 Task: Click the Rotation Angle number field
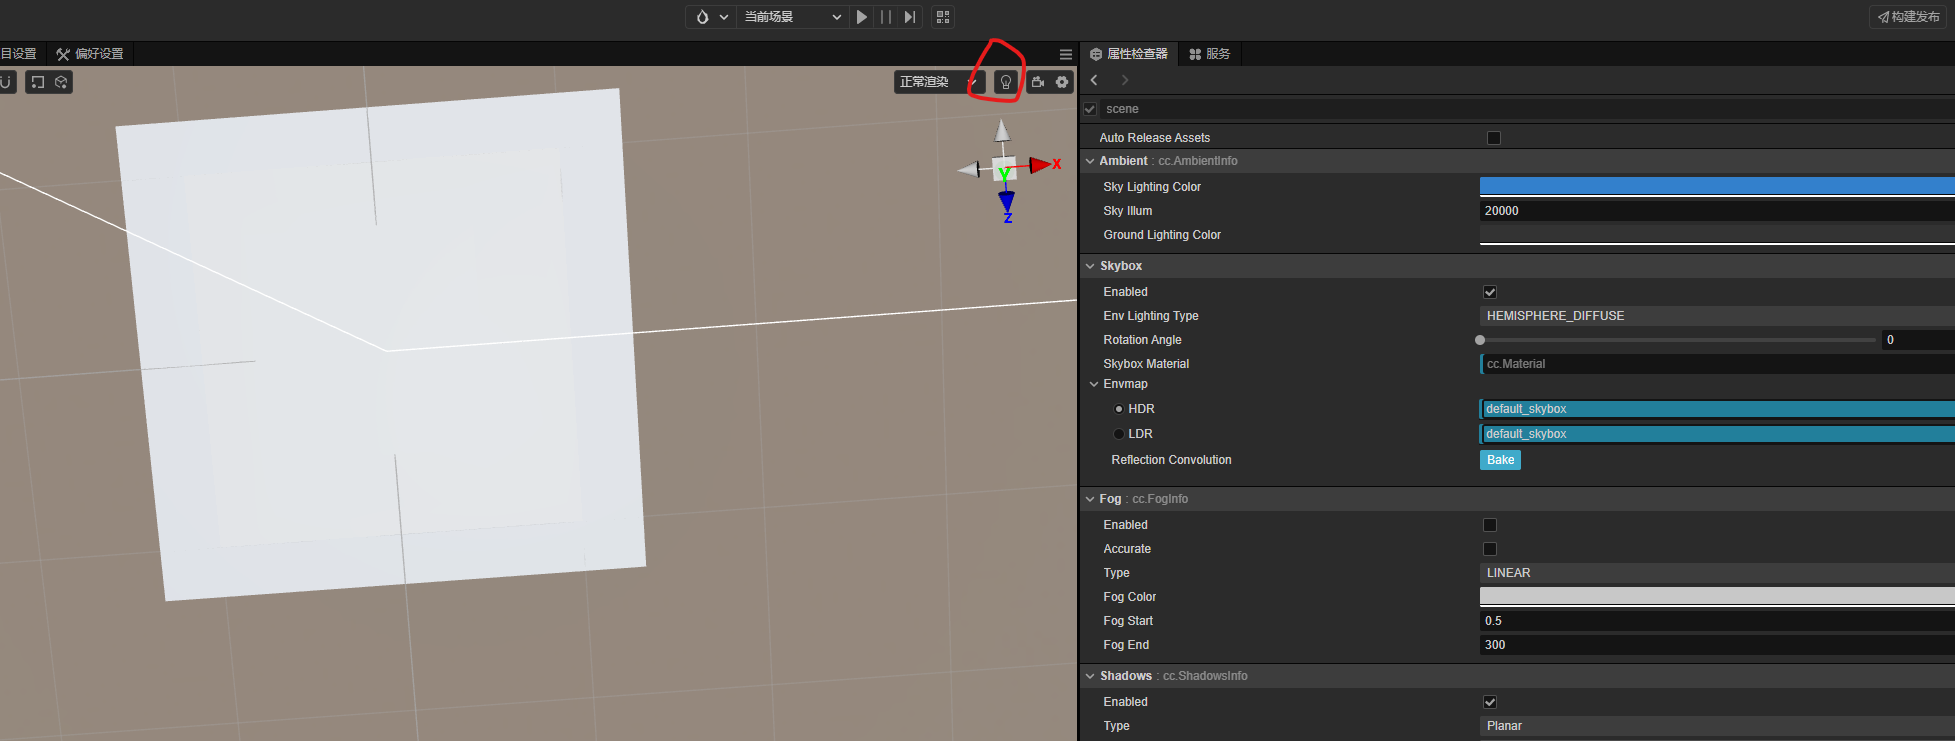coord(1918,340)
